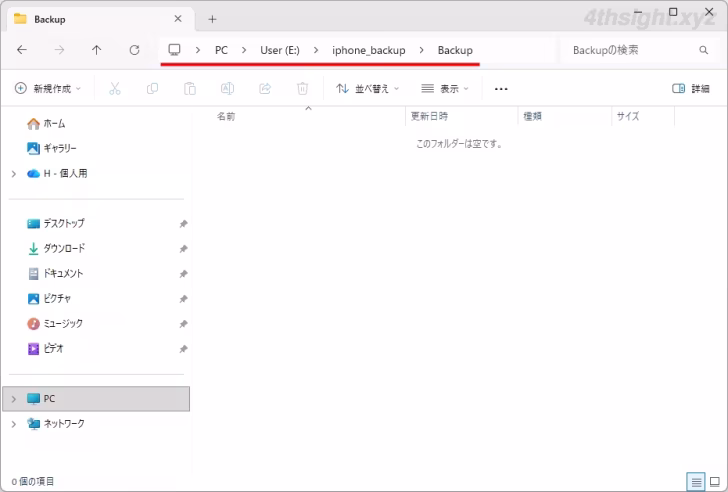
Task: Switch to large thumbnails view icon
Action: (715, 482)
